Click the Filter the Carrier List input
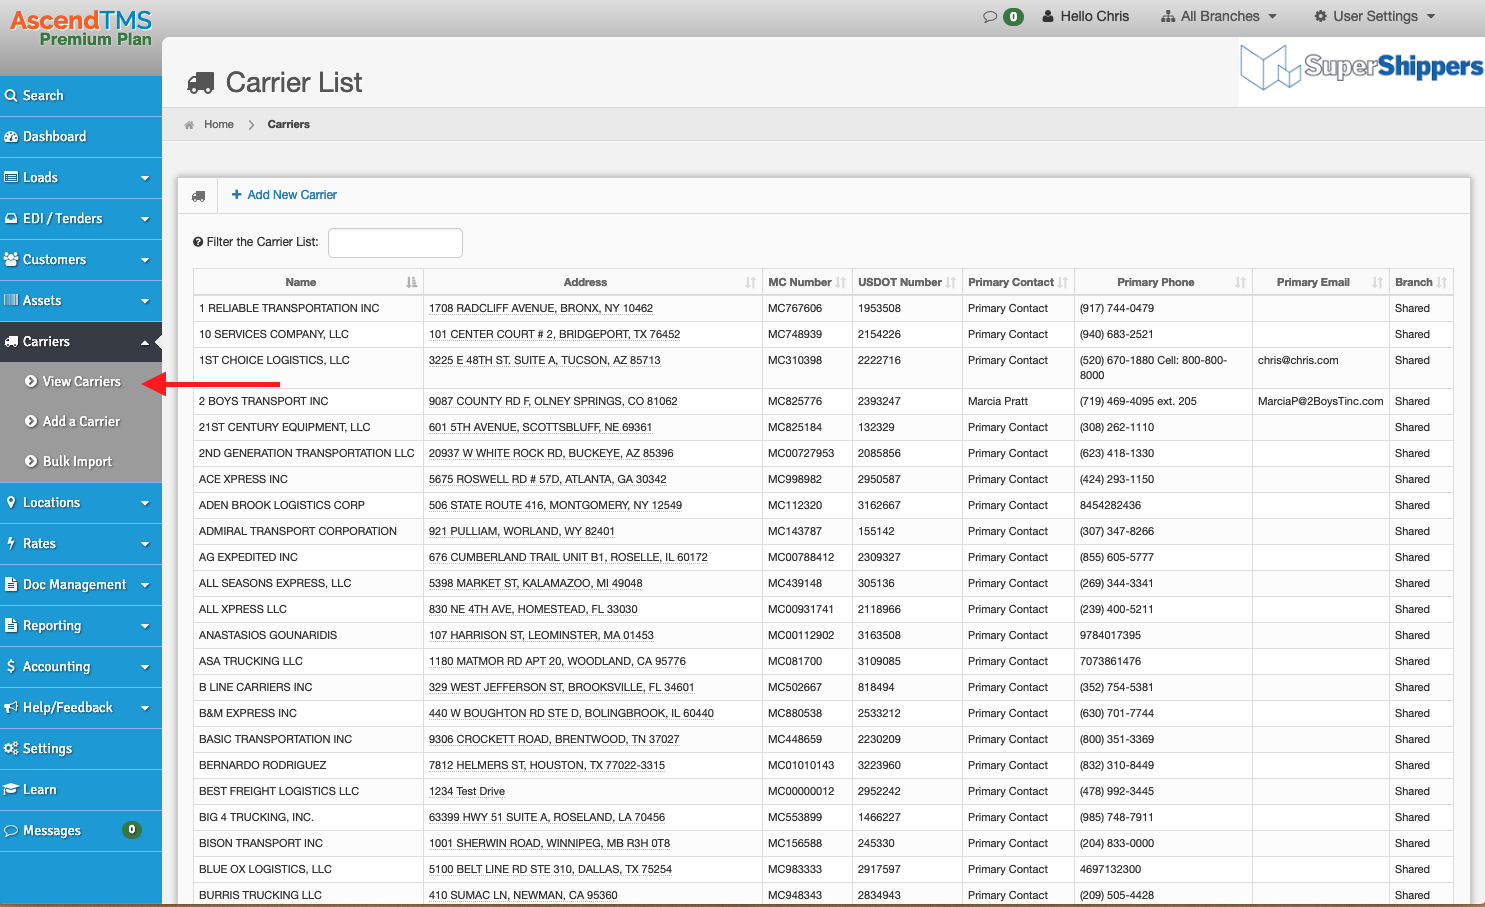The width and height of the screenshot is (1485, 907). coord(395,243)
